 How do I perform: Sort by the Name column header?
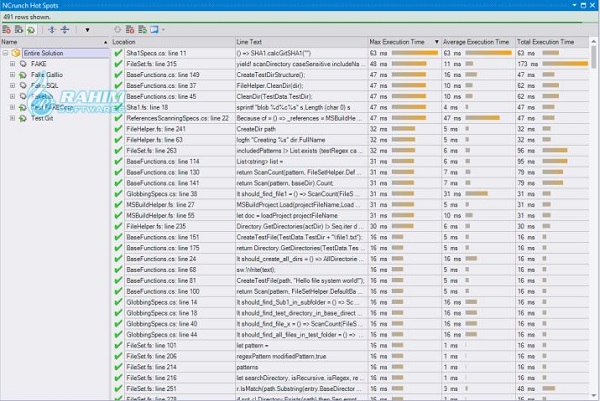[x=55, y=42]
